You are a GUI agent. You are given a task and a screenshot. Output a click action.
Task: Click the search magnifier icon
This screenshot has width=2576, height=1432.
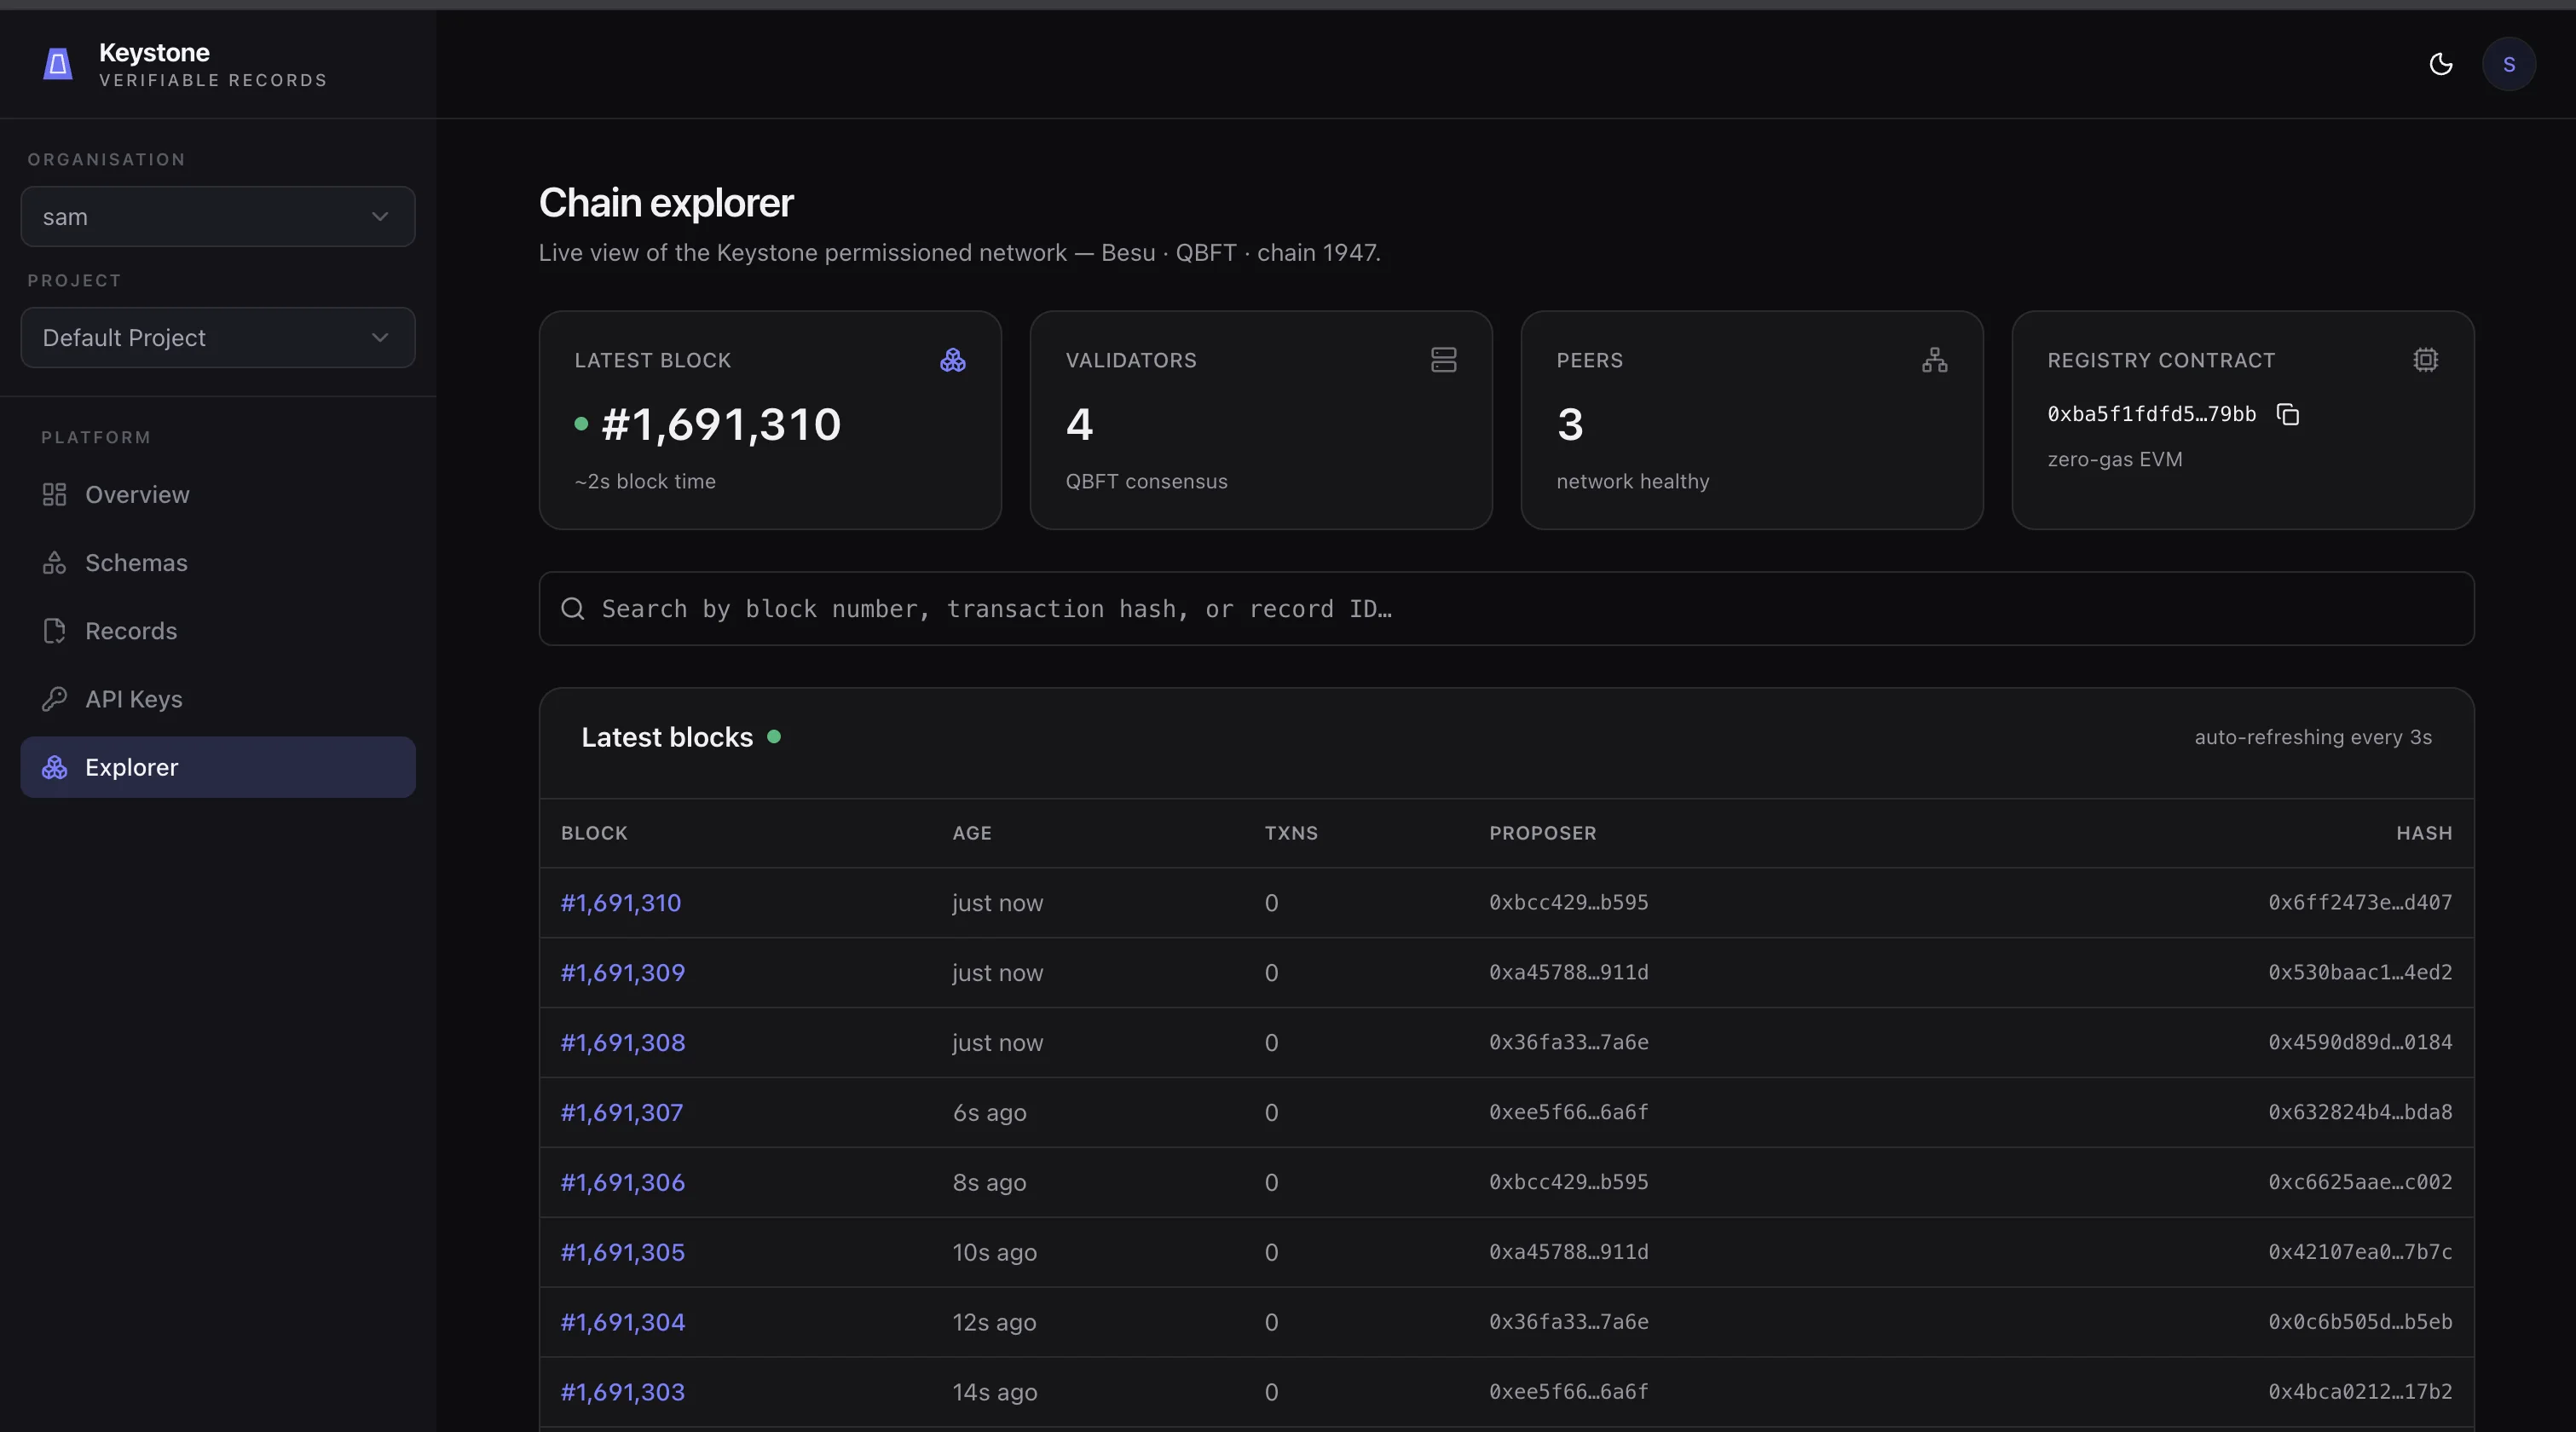(x=572, y=609)
